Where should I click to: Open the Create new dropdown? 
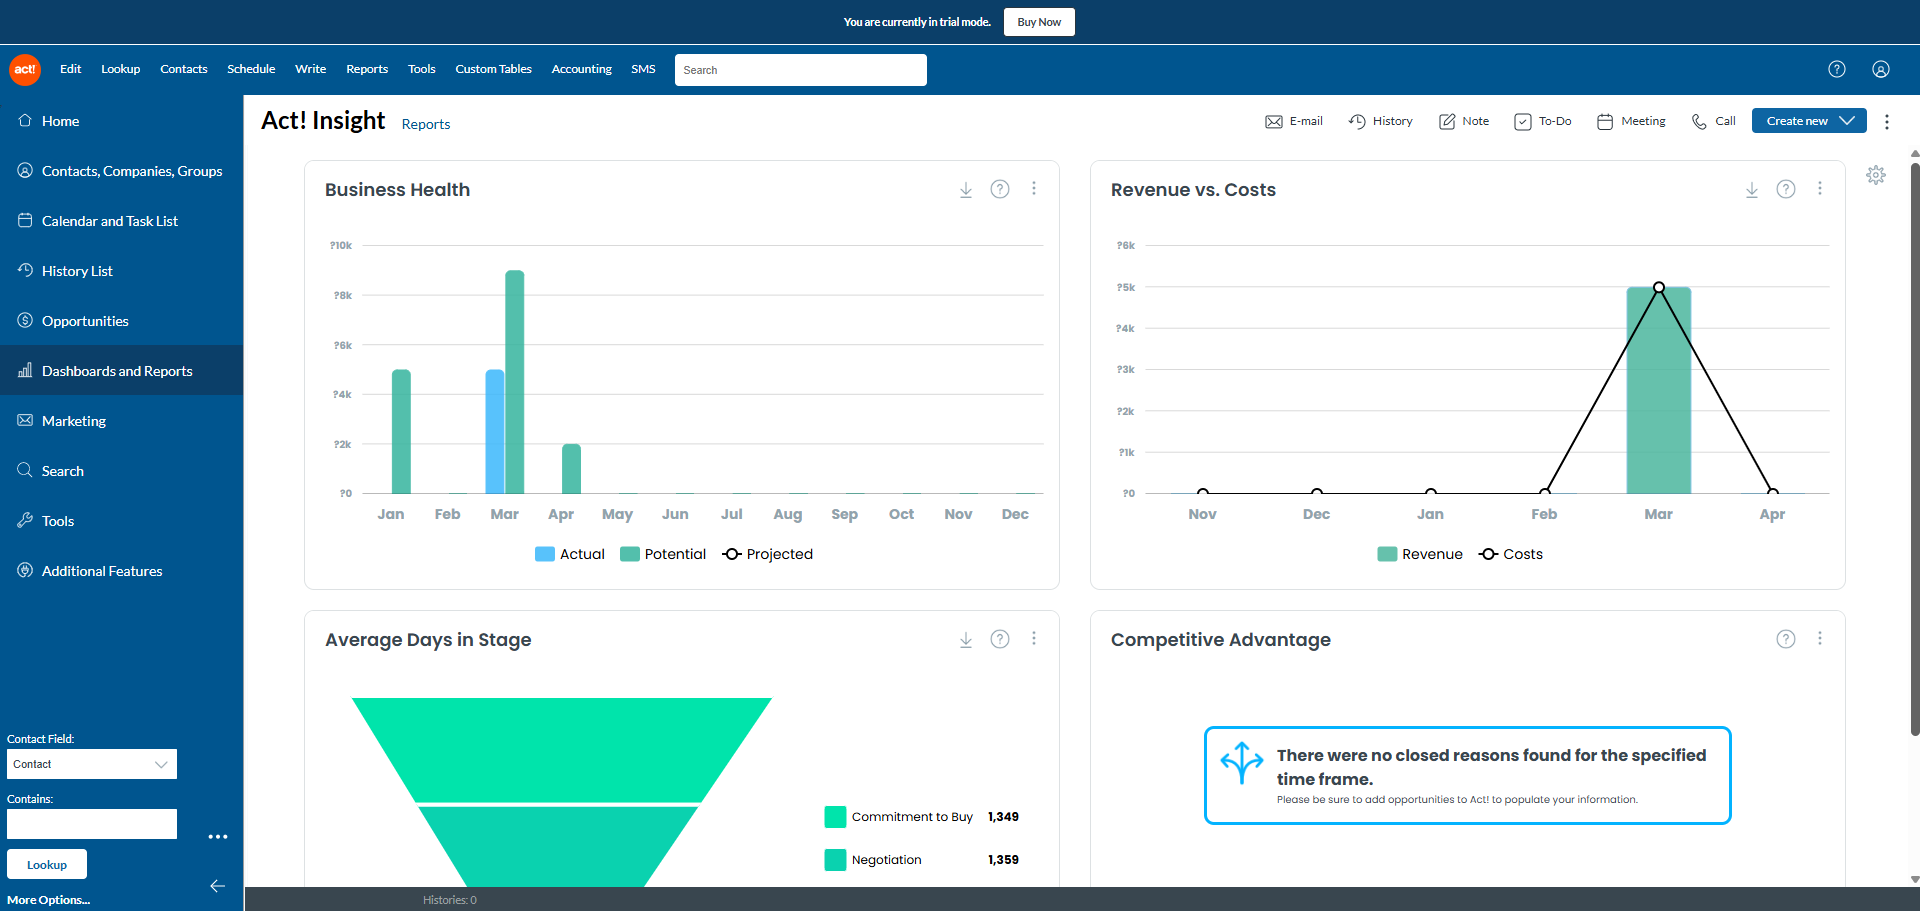pos(1808,121)
